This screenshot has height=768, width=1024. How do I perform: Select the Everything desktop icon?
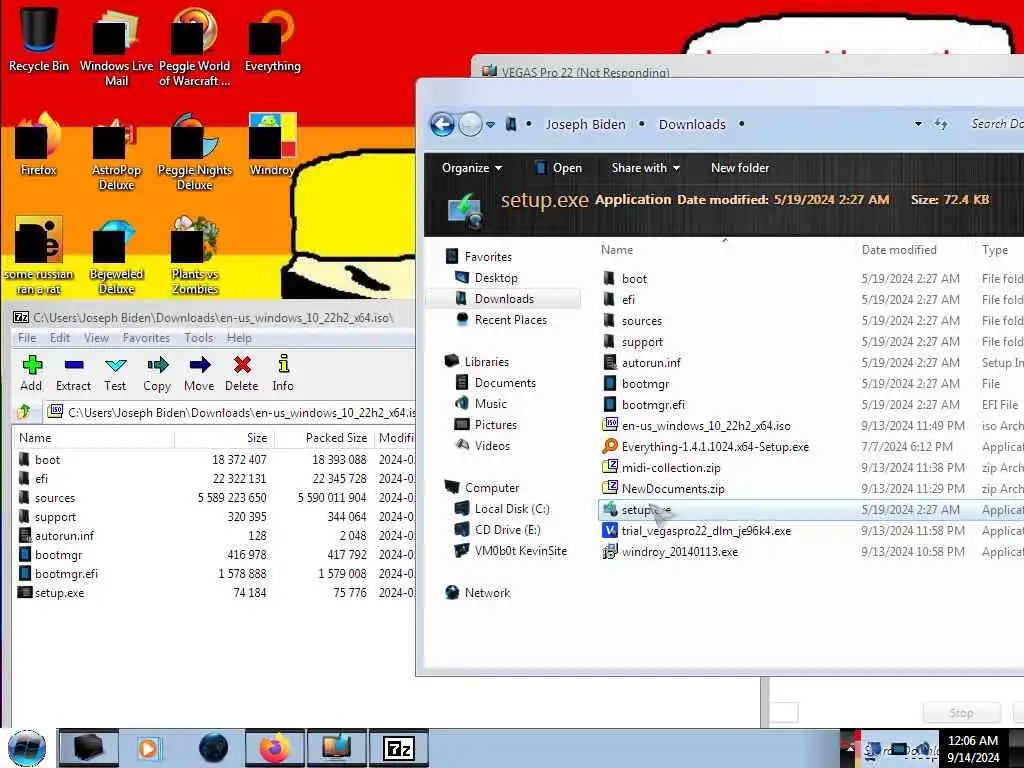click(272, 38)
